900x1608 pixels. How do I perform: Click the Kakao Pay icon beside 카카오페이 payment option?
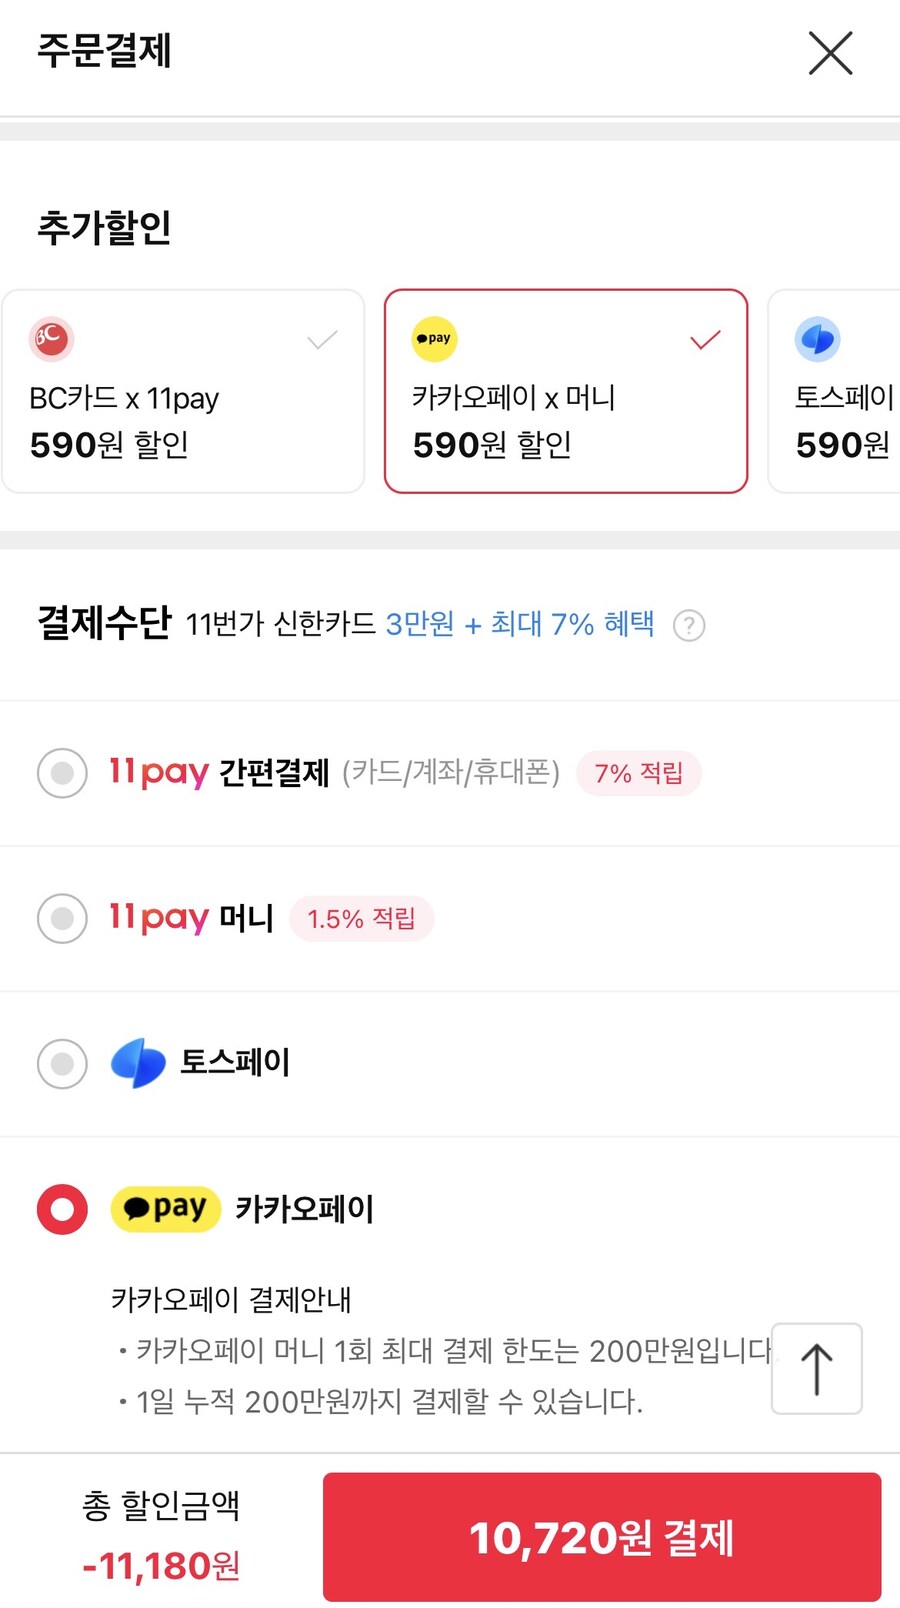pos(165,1209)
